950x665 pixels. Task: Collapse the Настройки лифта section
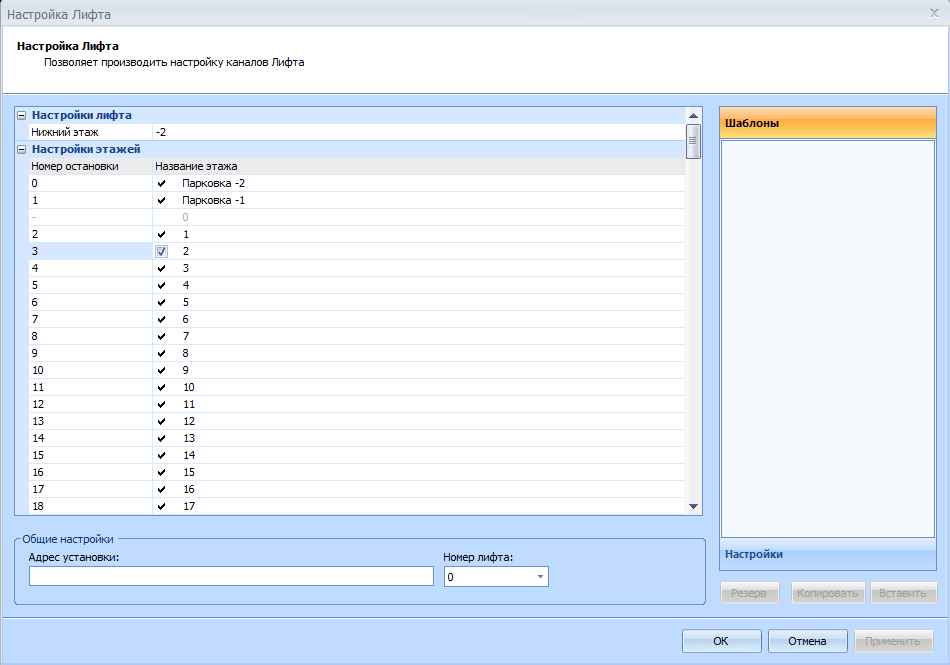click(x=22, y=115)
